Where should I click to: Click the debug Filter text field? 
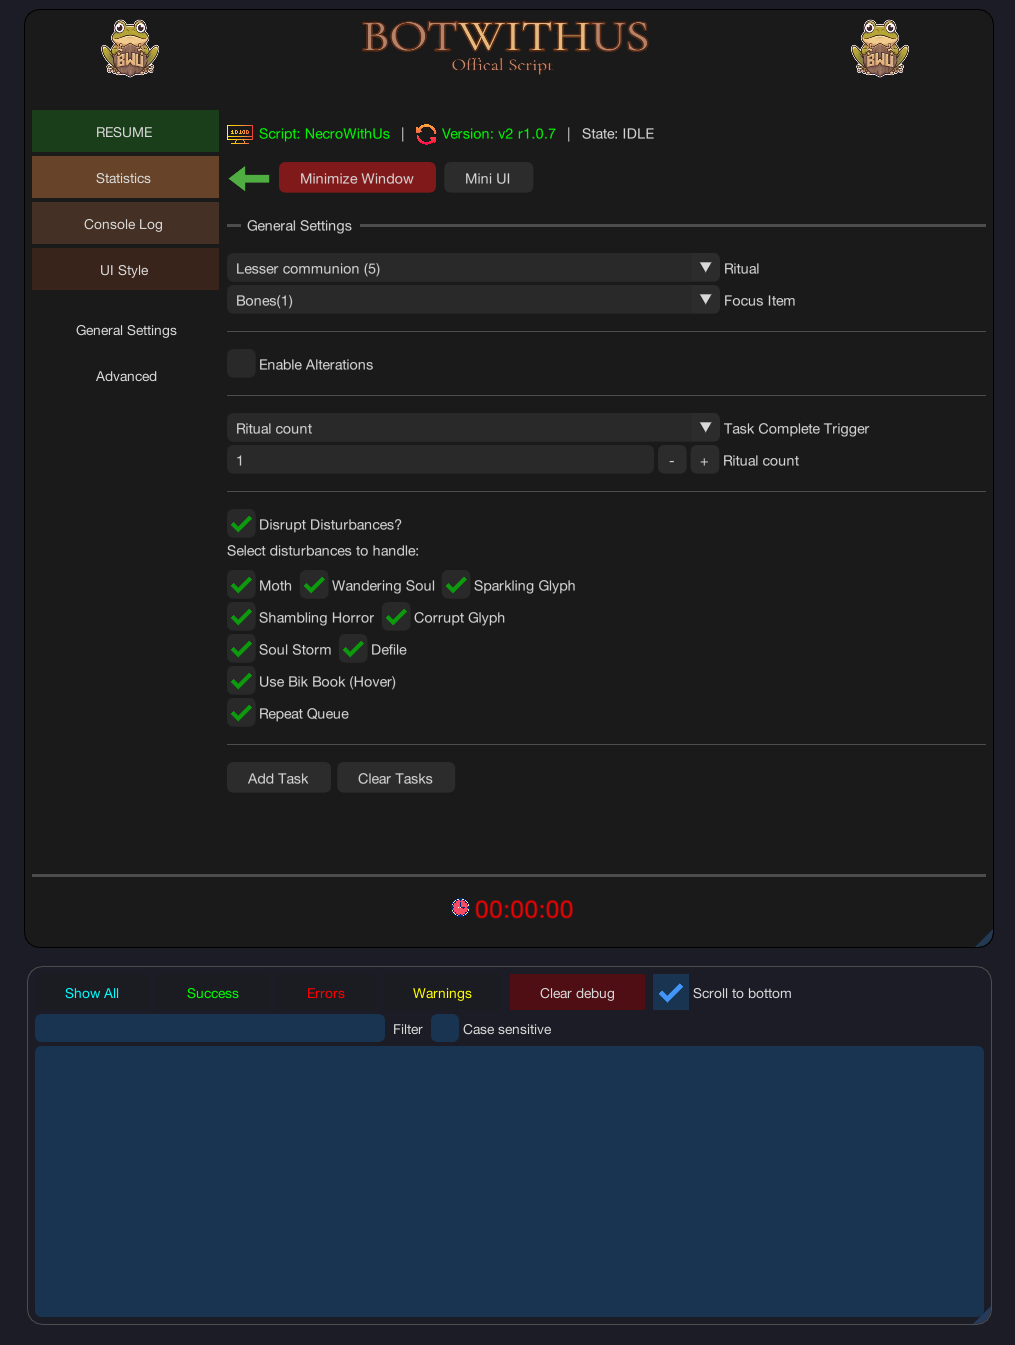click(x=210, y=1028)
